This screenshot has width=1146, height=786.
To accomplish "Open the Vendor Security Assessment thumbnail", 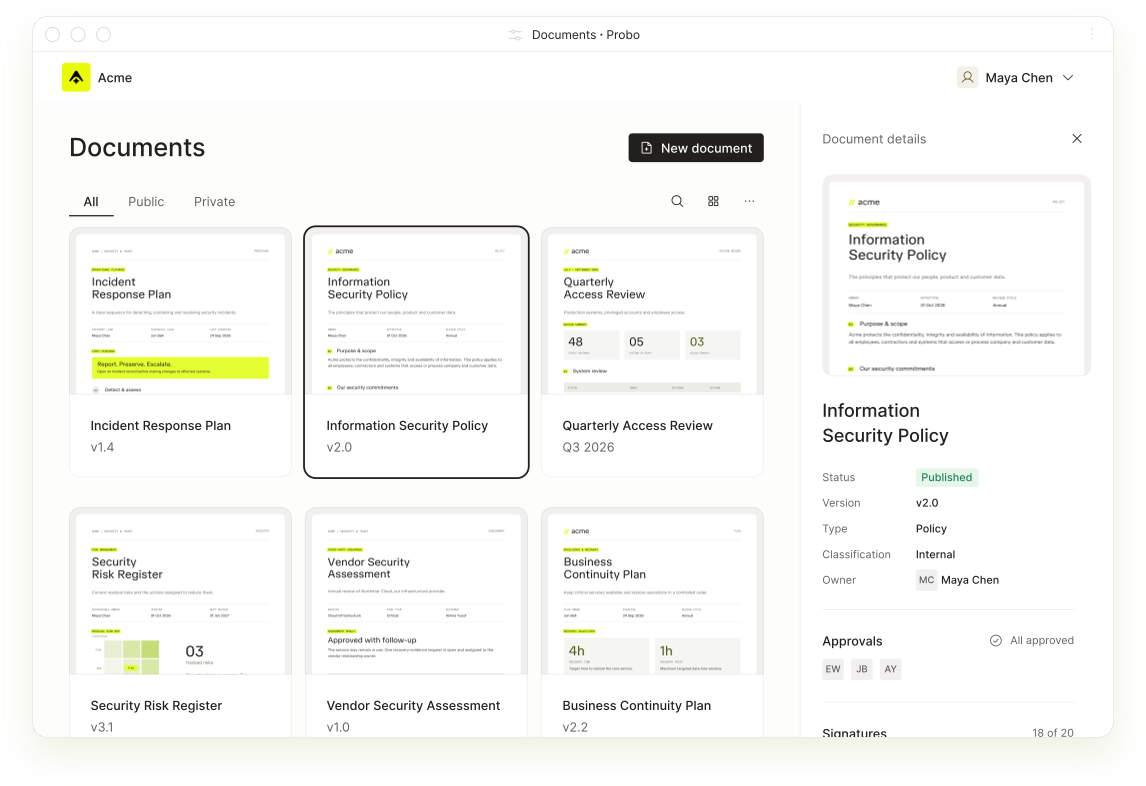I will (417, 593).
